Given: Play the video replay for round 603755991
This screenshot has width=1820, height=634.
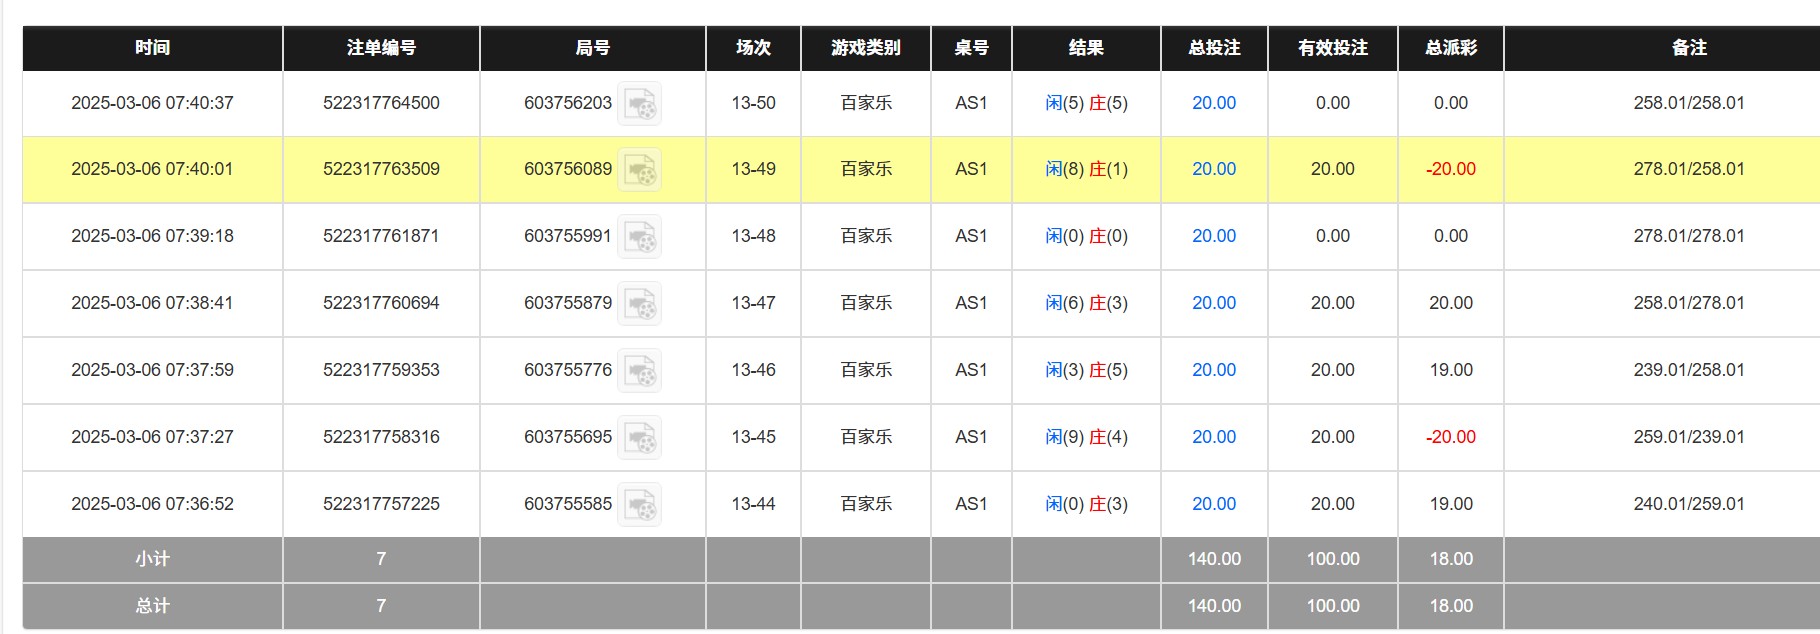Looking at the screenshot, I should pyautogui.click(x=639, y=237).
